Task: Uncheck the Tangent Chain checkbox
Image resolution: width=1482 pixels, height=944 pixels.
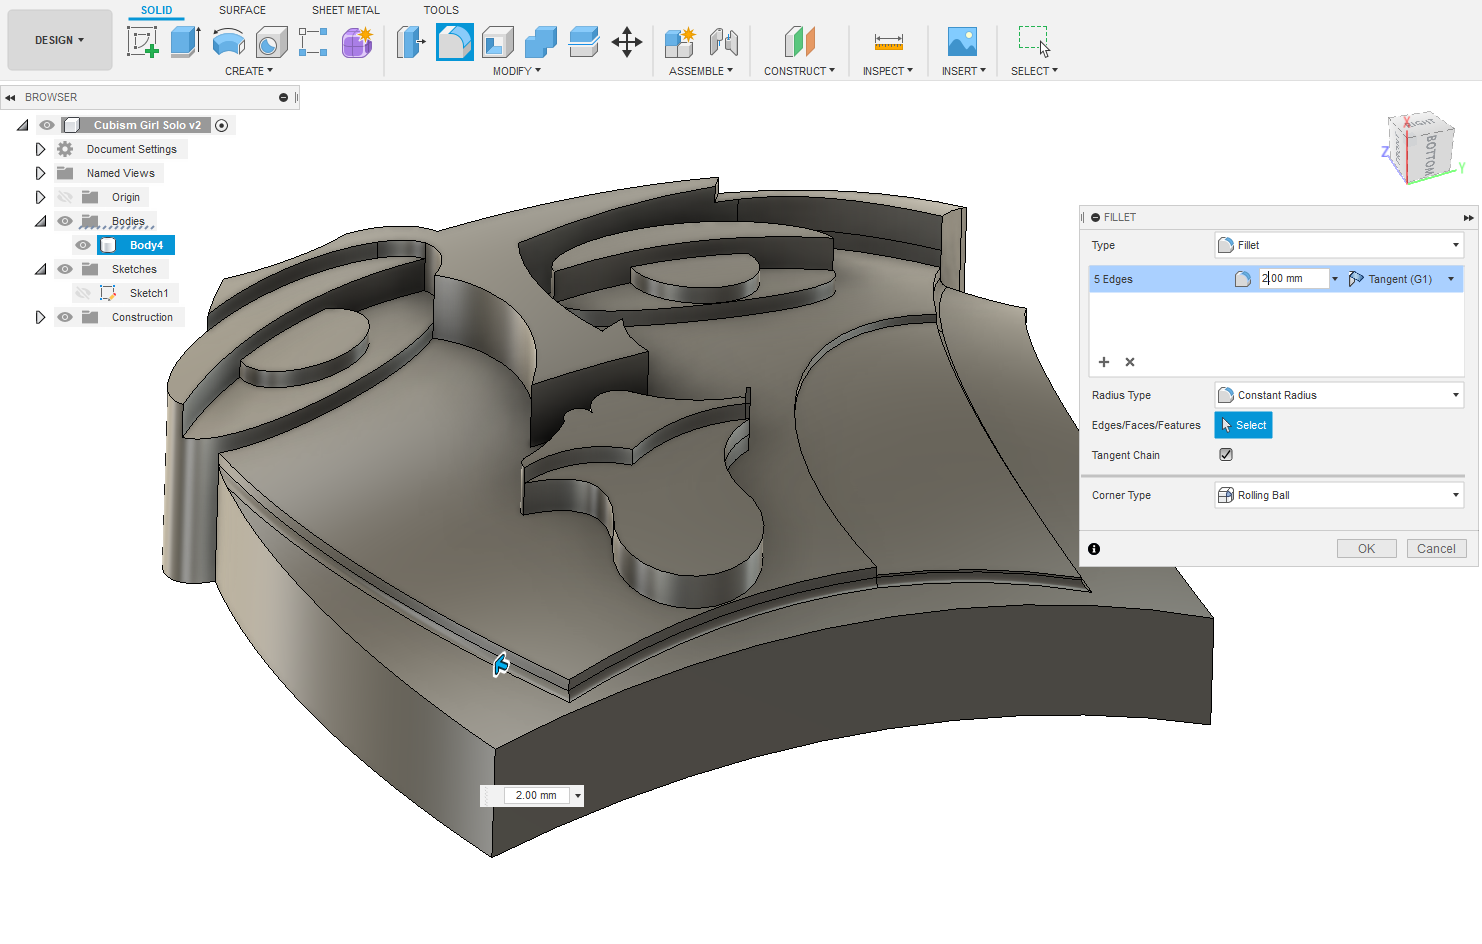Action: click(1226, 454)
